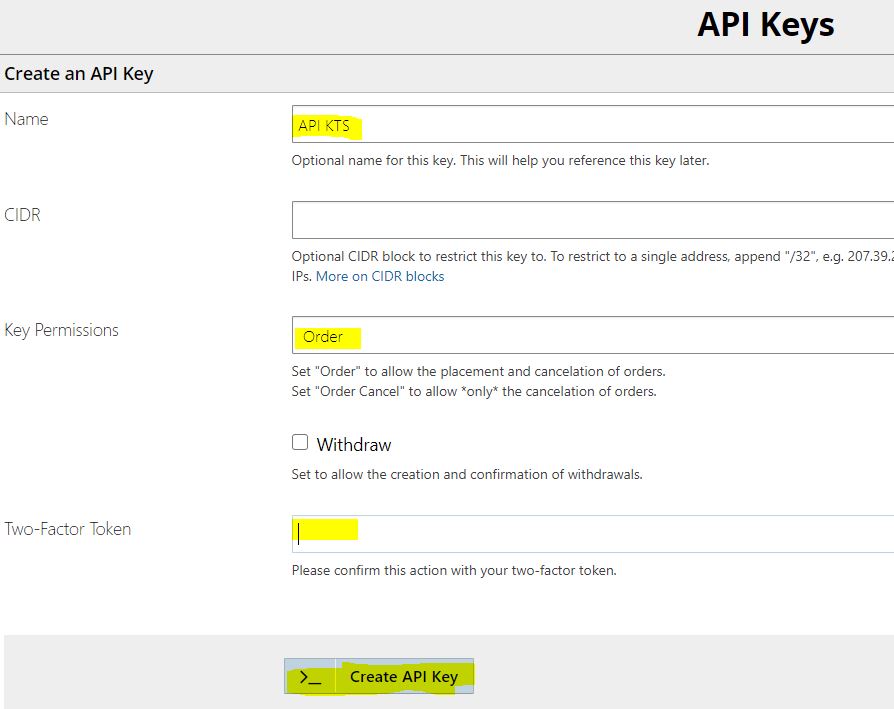
Task: Focus the Name field containing API KTS
Action: point(592,125)
